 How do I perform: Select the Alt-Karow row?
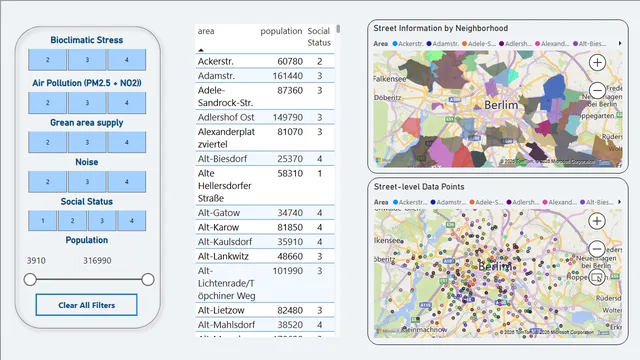coord(265,227)
